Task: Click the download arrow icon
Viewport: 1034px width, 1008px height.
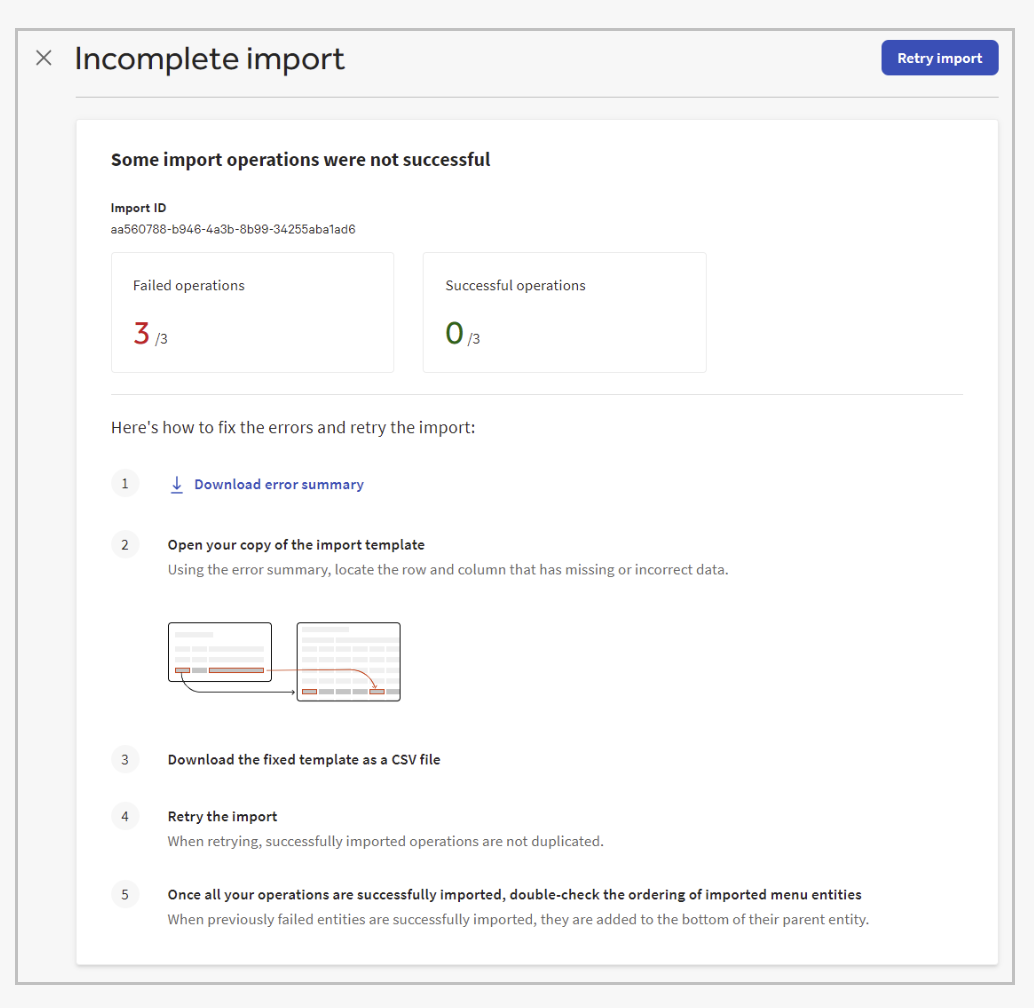Action: [177, 485]
